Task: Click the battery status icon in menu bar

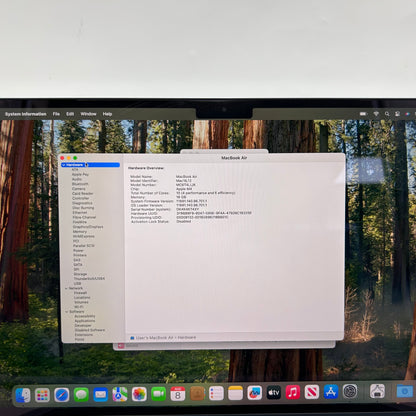Action: pos(363,114)
